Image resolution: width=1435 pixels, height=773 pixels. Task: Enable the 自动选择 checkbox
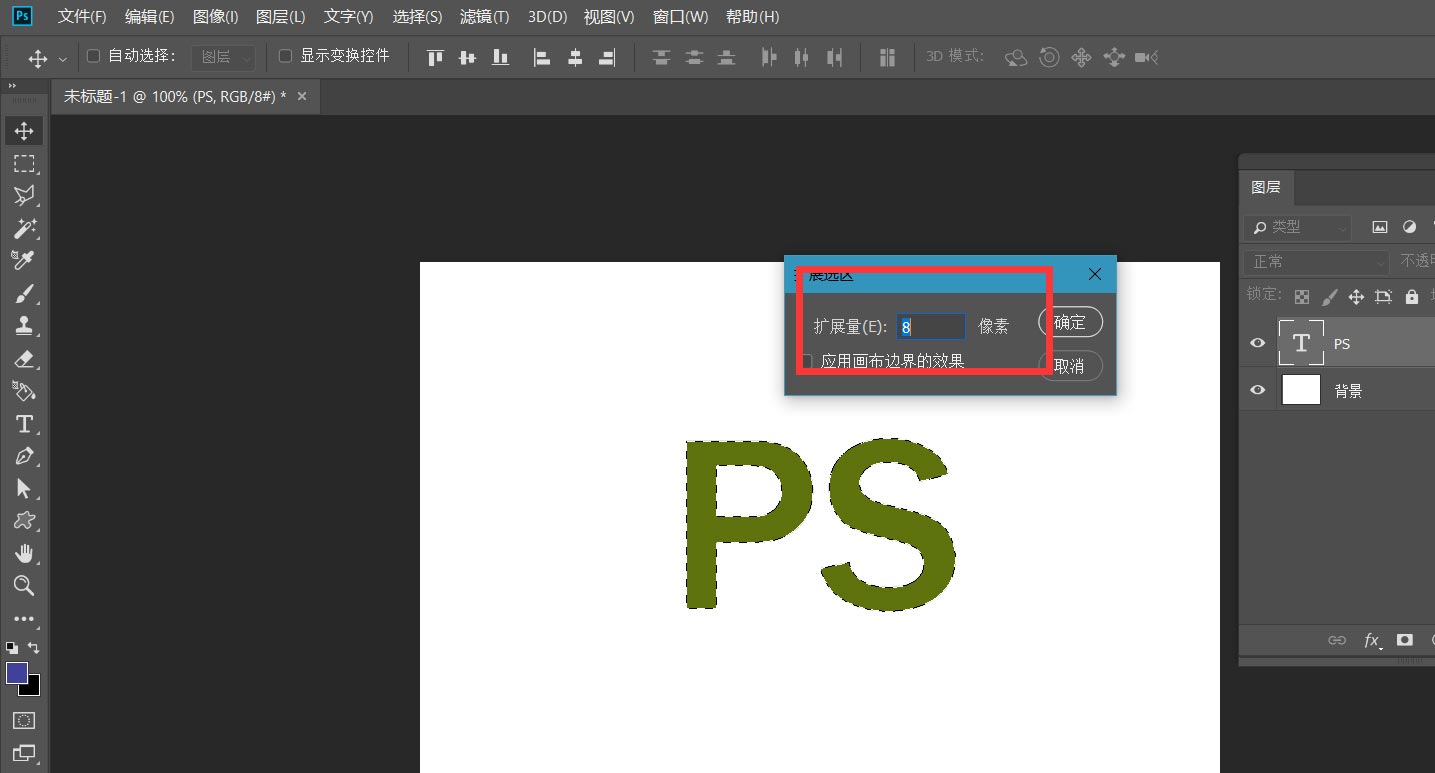pos(93,56)
